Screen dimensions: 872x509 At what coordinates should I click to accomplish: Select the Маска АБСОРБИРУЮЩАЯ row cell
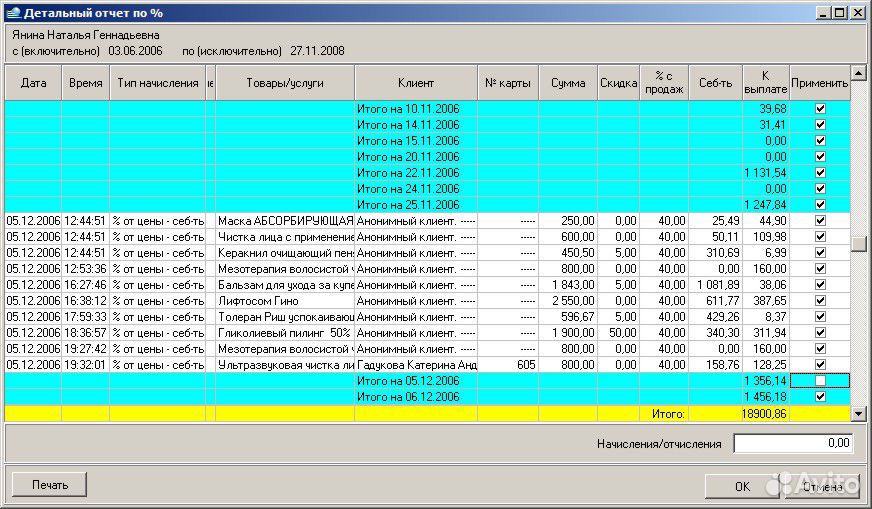[285, 221]
